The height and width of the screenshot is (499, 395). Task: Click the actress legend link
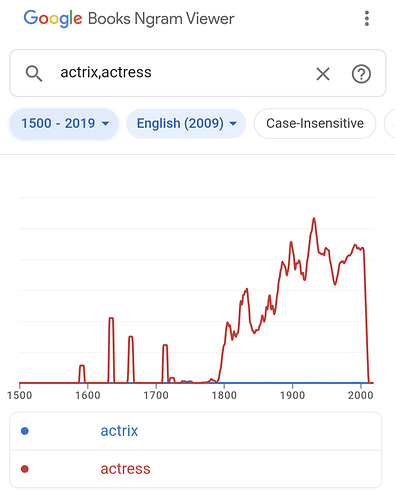pos(125,469)
